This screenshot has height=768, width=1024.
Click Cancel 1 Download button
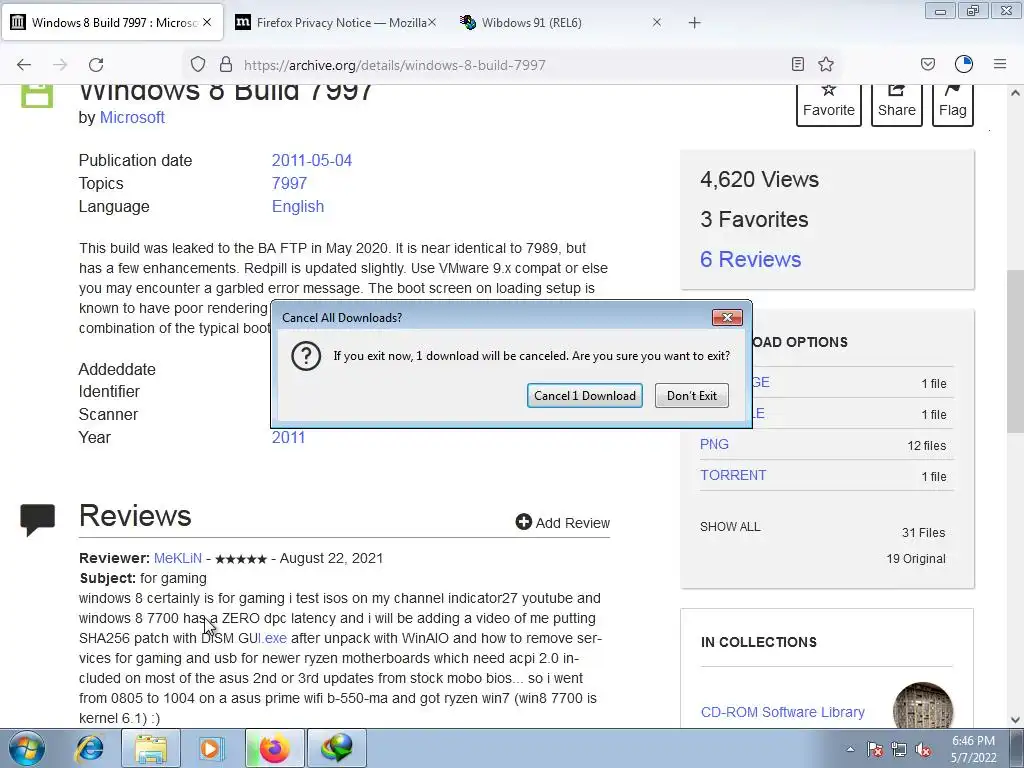(x=584, y=395)
